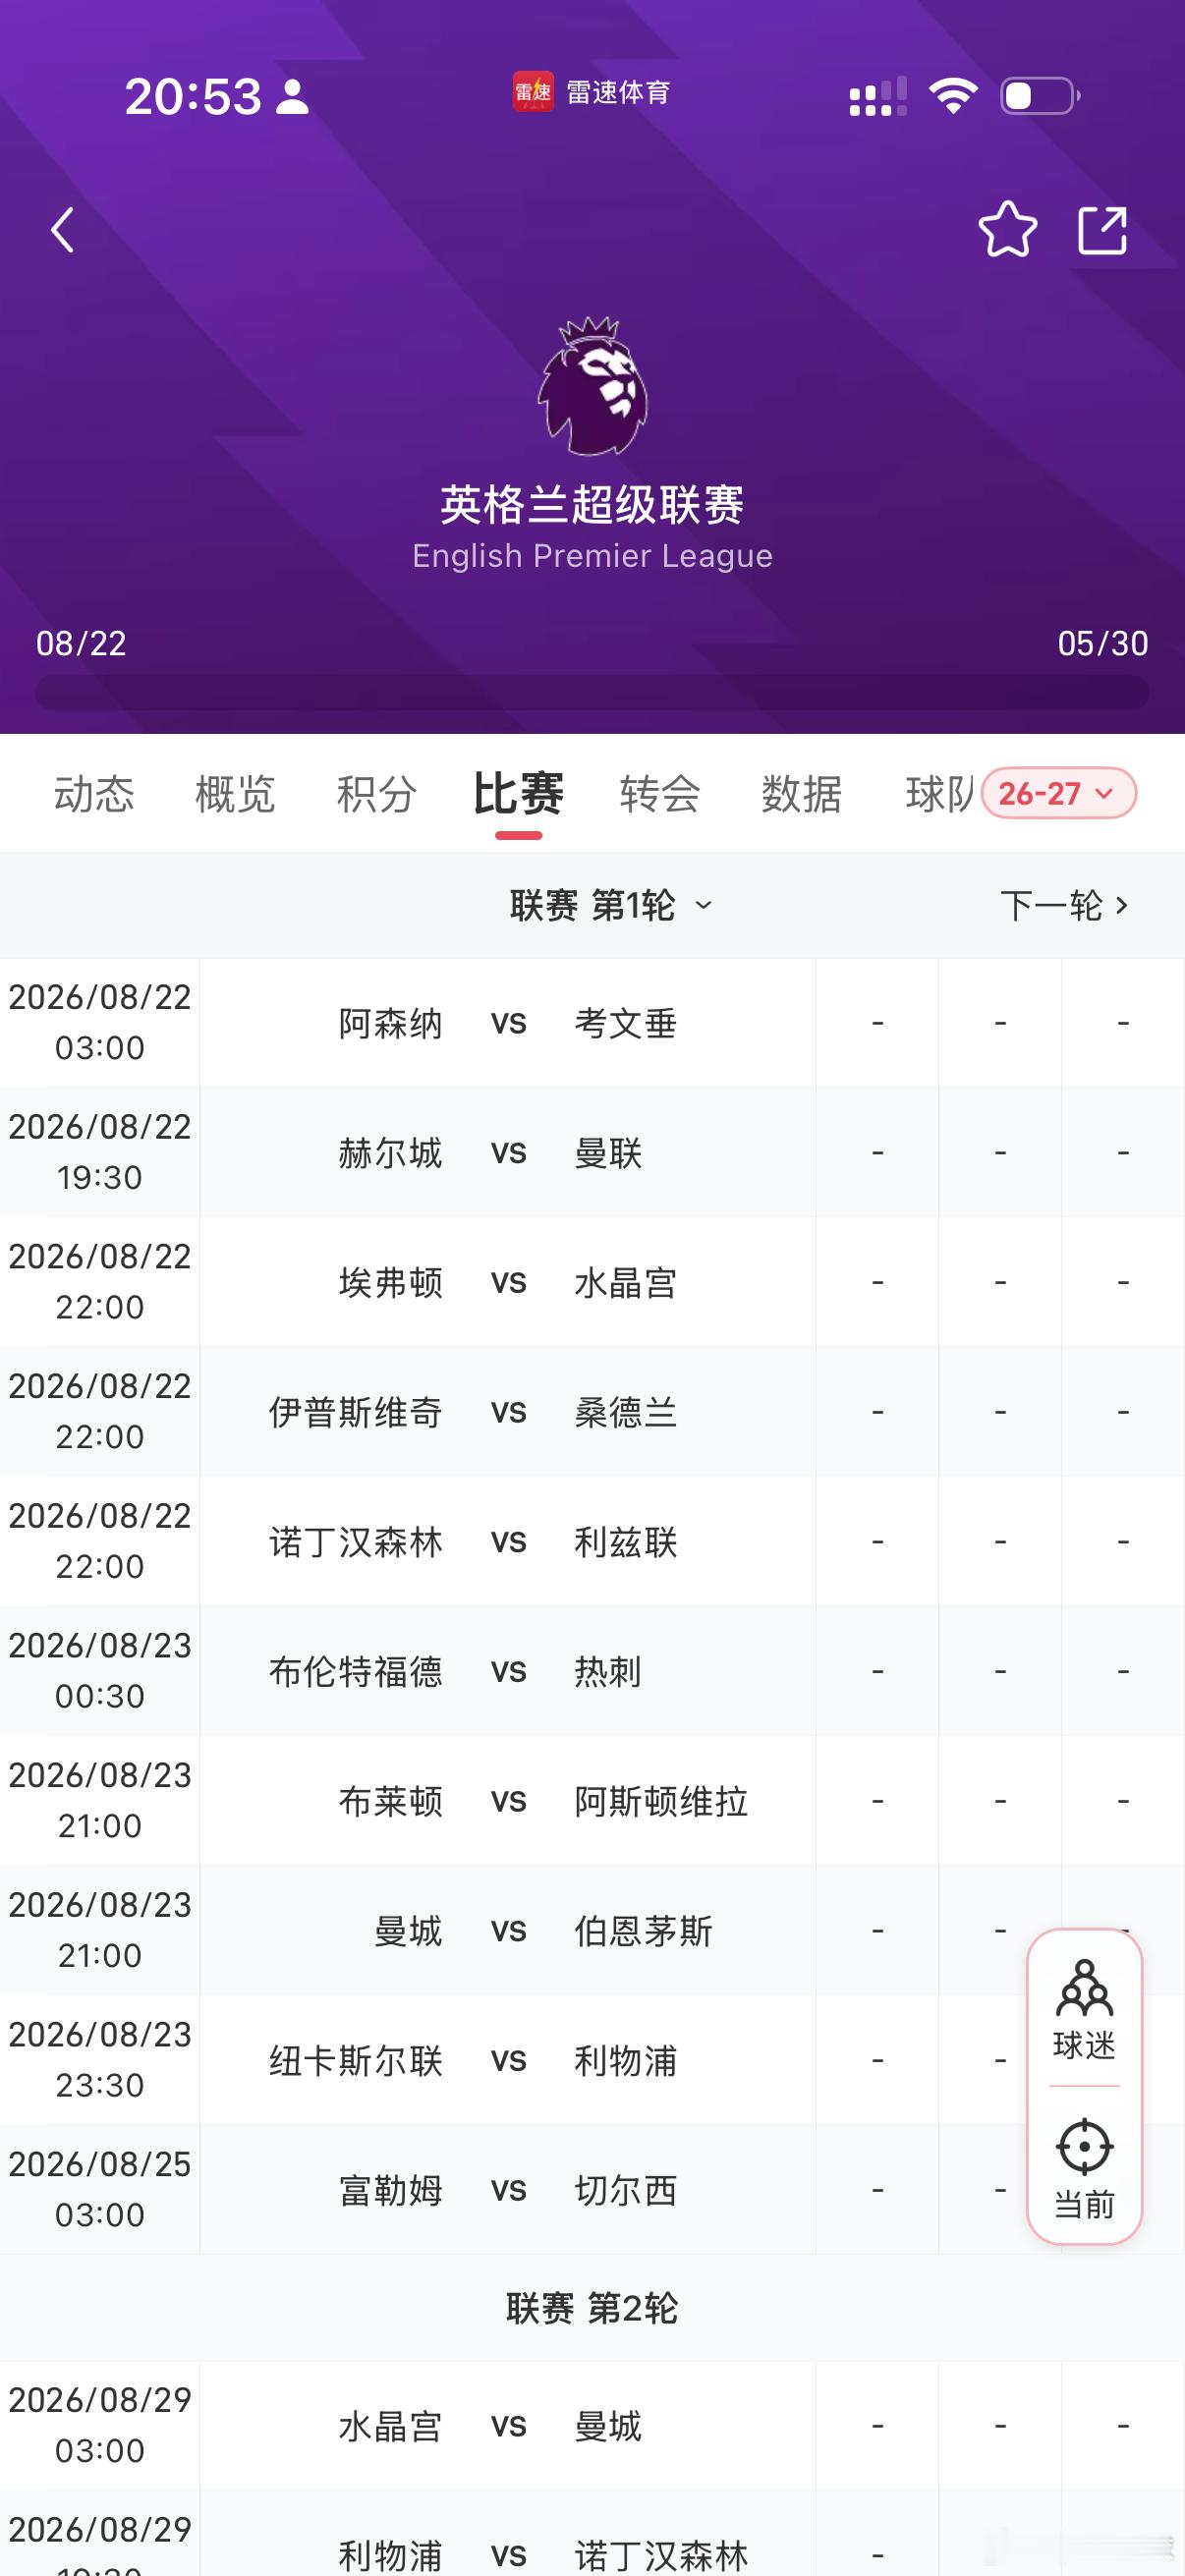Tap the 2026/08/22 19:30 date cell
The width and height of the screenshot is (1185, 2576).
tap(100, 1153)
